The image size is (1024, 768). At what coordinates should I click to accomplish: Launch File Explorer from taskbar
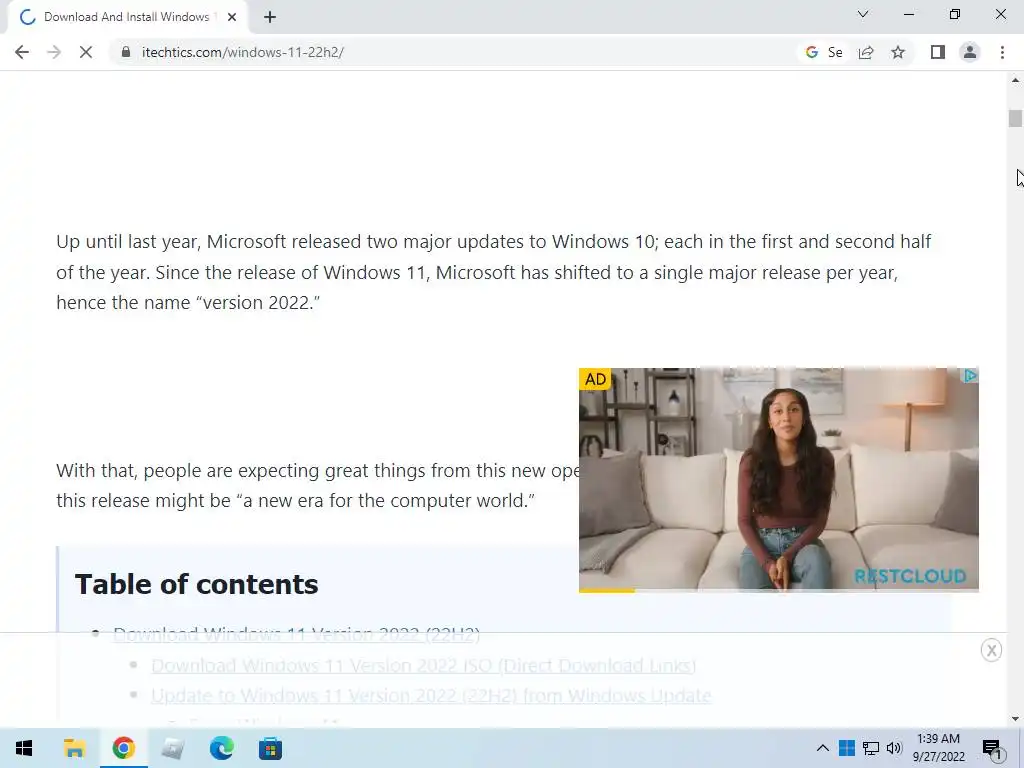[74, 748]
